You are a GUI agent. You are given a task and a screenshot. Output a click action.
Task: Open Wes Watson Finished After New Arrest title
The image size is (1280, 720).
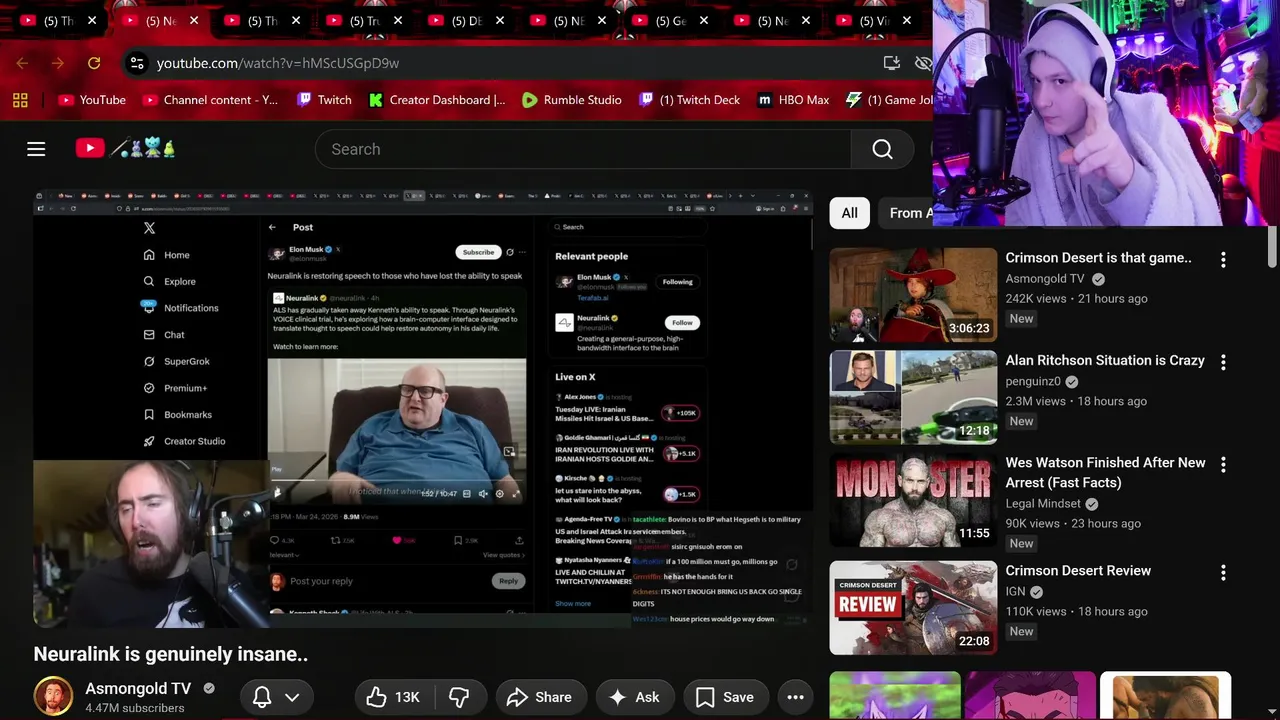coord(1105,472)
